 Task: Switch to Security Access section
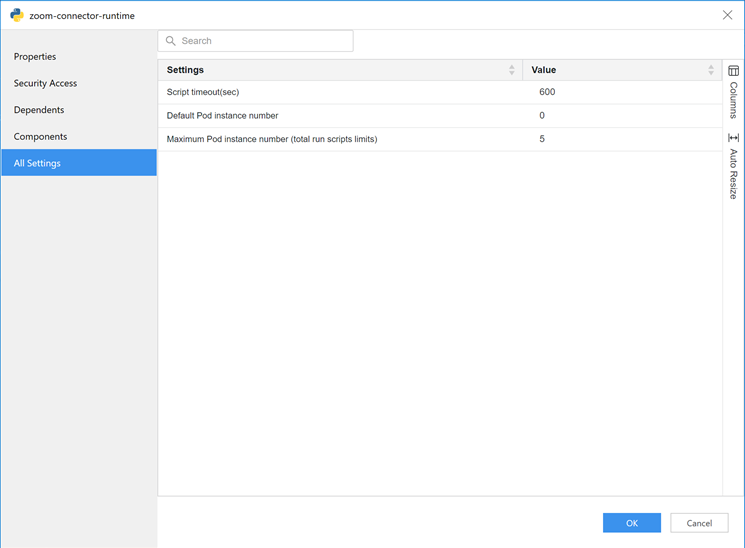tap(45, 83)
